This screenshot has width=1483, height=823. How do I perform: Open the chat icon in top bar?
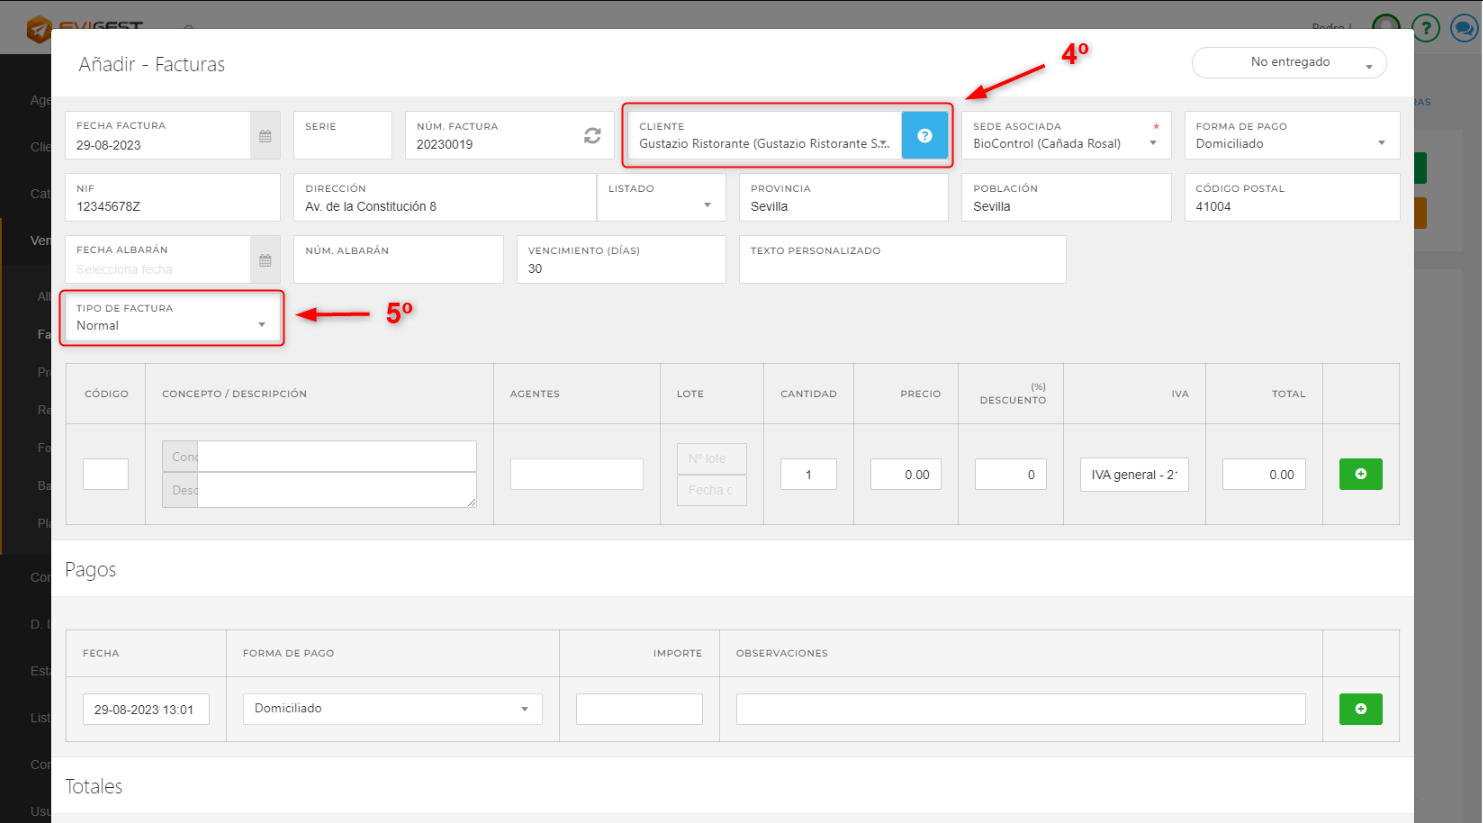[1463, 28]
